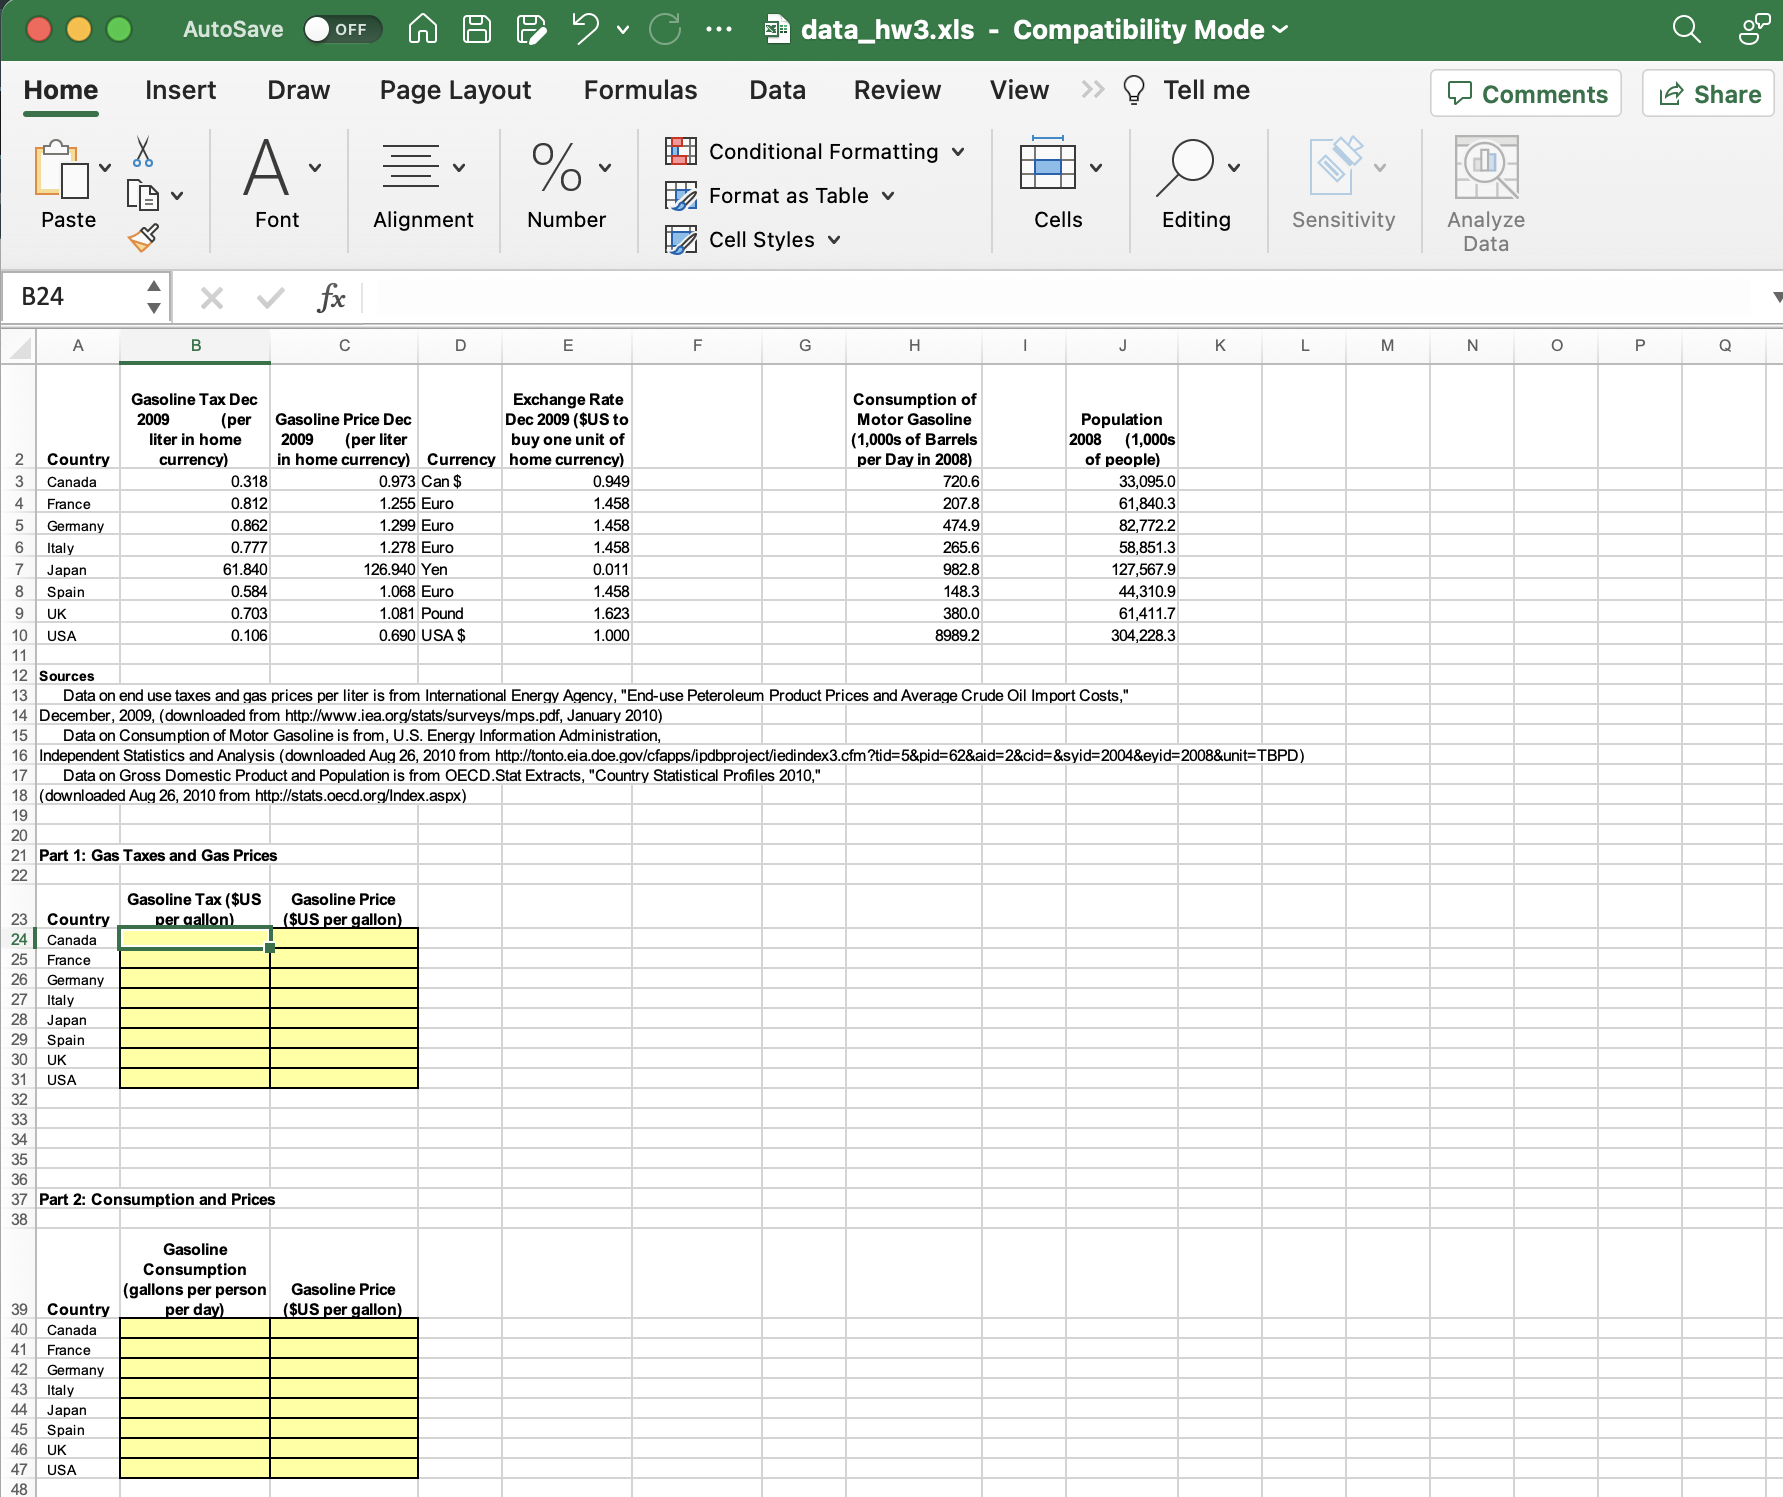This screenshot has width=1783, height=1497.
Task: Open the Undo history dropdown arrow
Action: pos(623,30)
